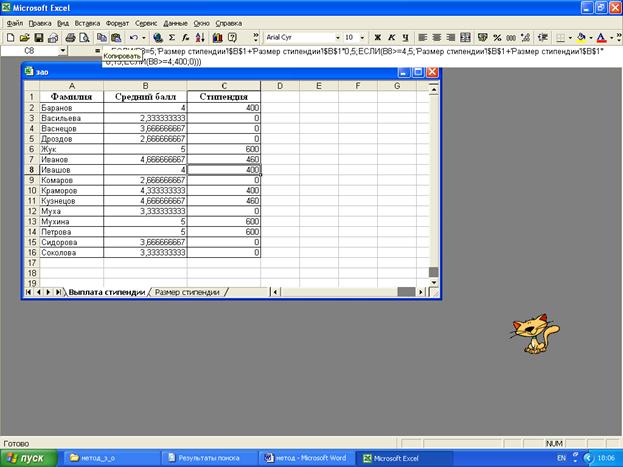
Task: Go to the last sheet navigation arrow
Action: point(58,292)
